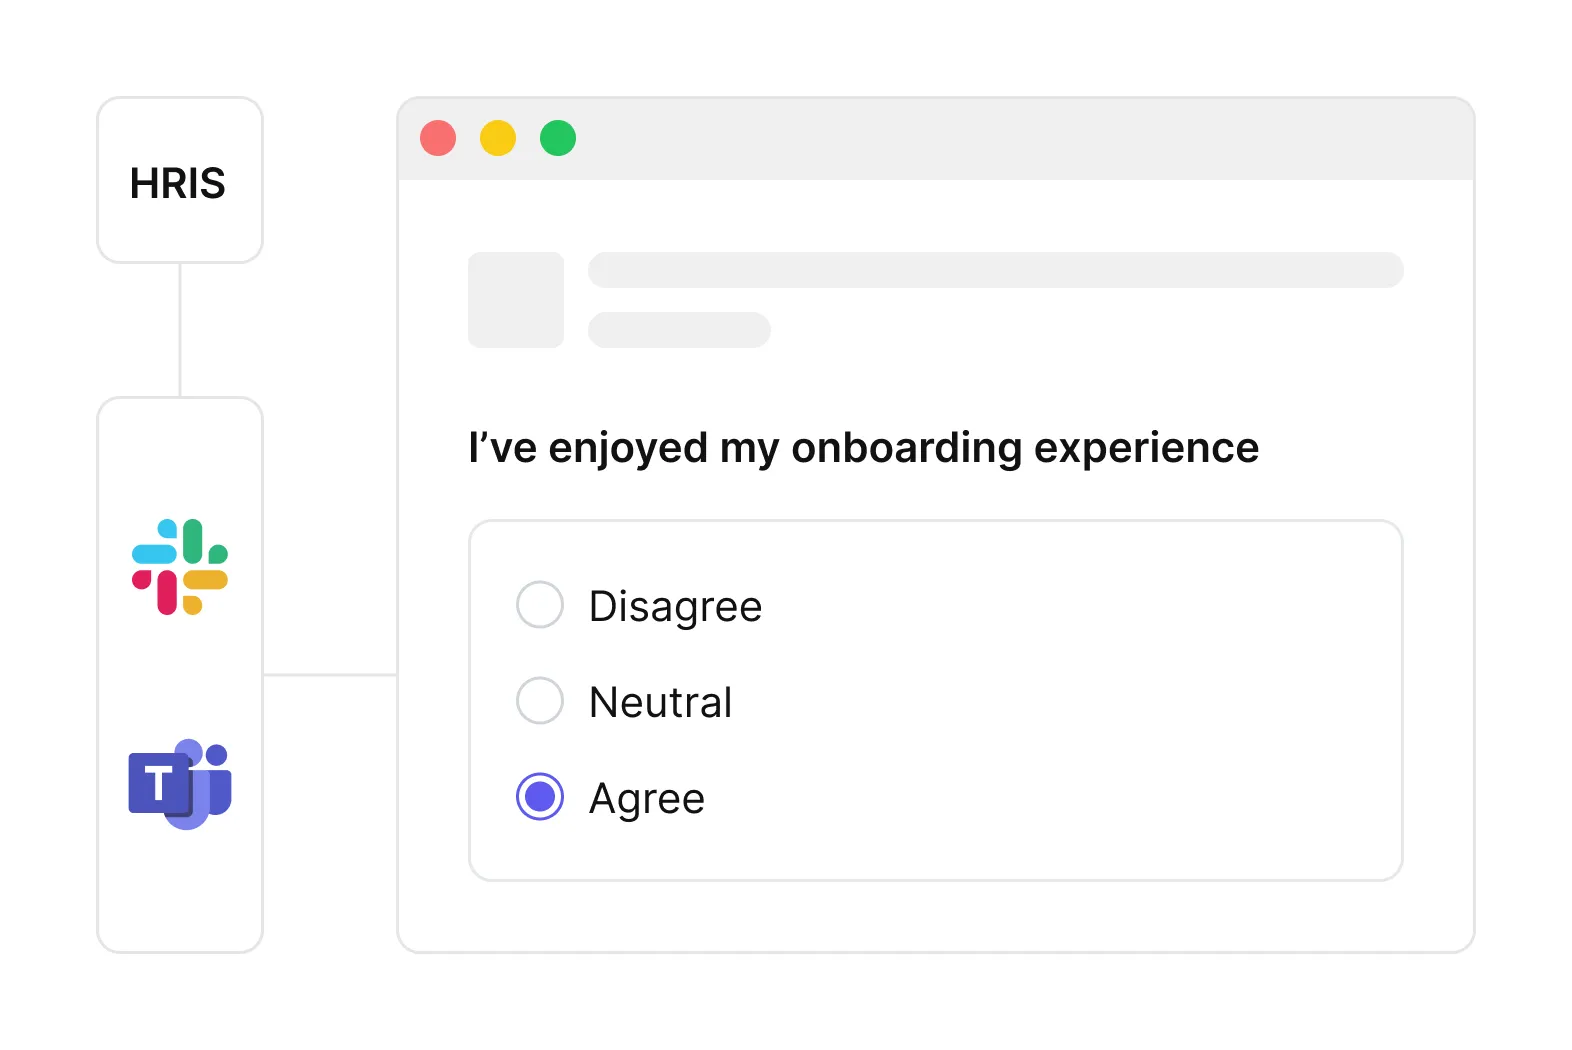
Task: Click the HRIS box
Action: [x=180, y=181]
